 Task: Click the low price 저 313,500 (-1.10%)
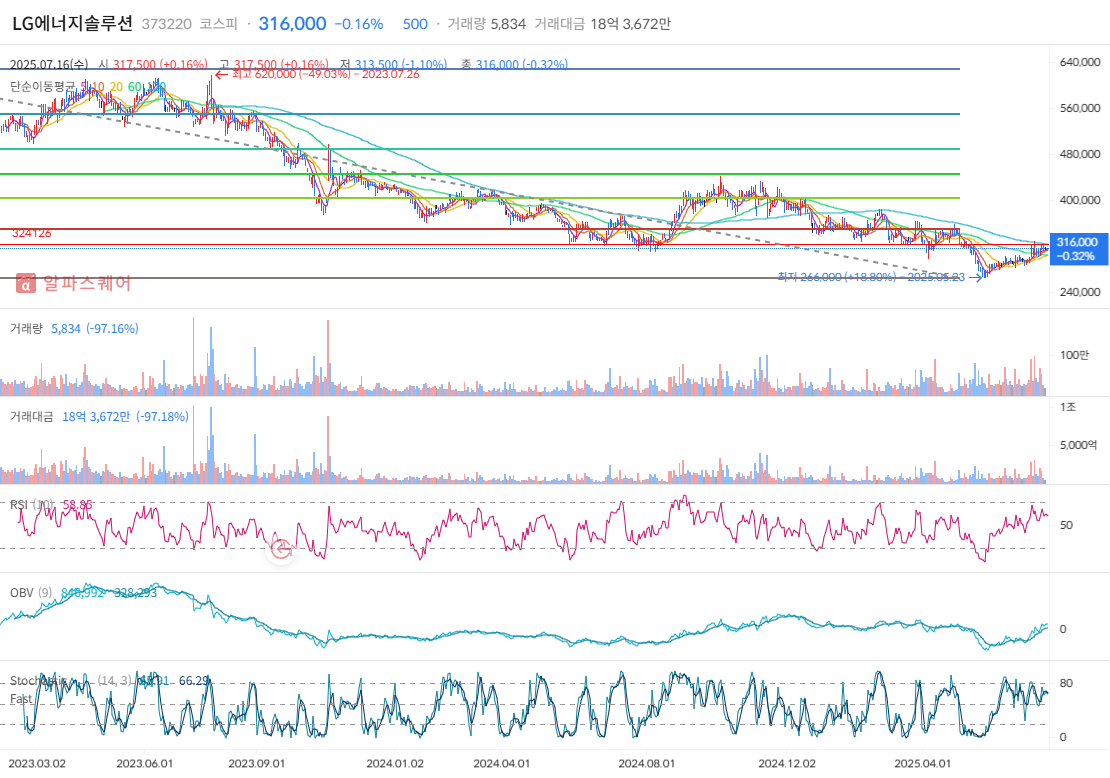[x=394, y=64]
